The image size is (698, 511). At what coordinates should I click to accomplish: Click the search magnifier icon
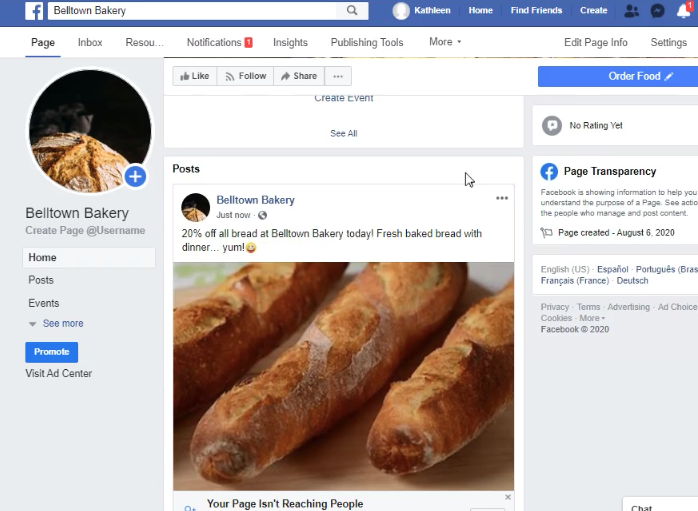[x=352, y=11]
